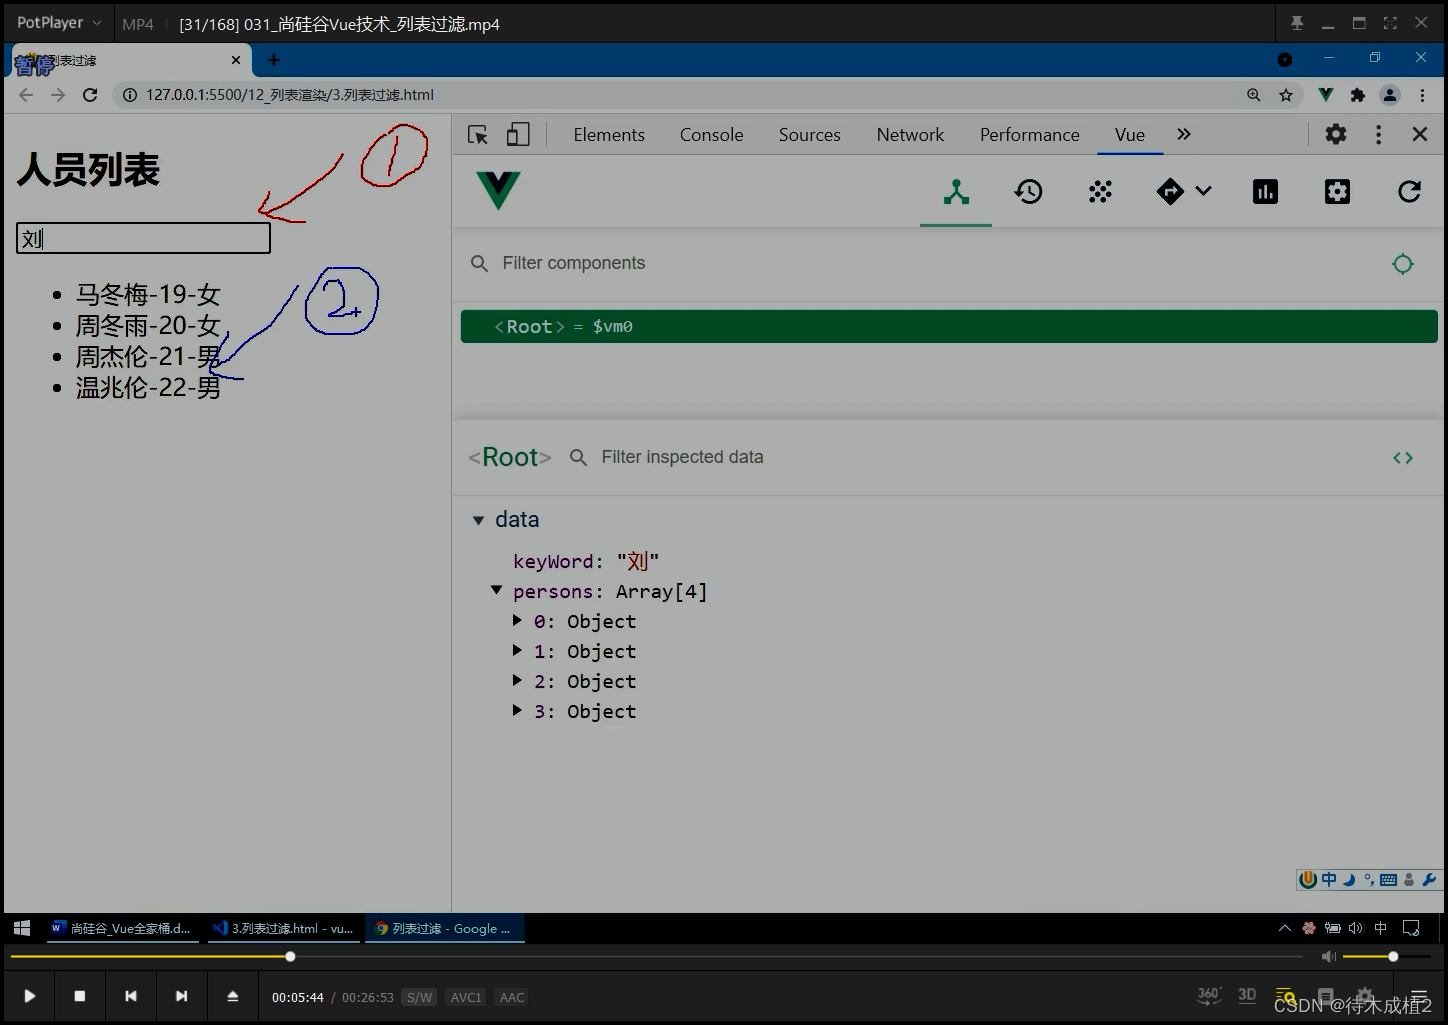
Task: Open the Chrome three-dot menu
Action: pos(1422,95)
